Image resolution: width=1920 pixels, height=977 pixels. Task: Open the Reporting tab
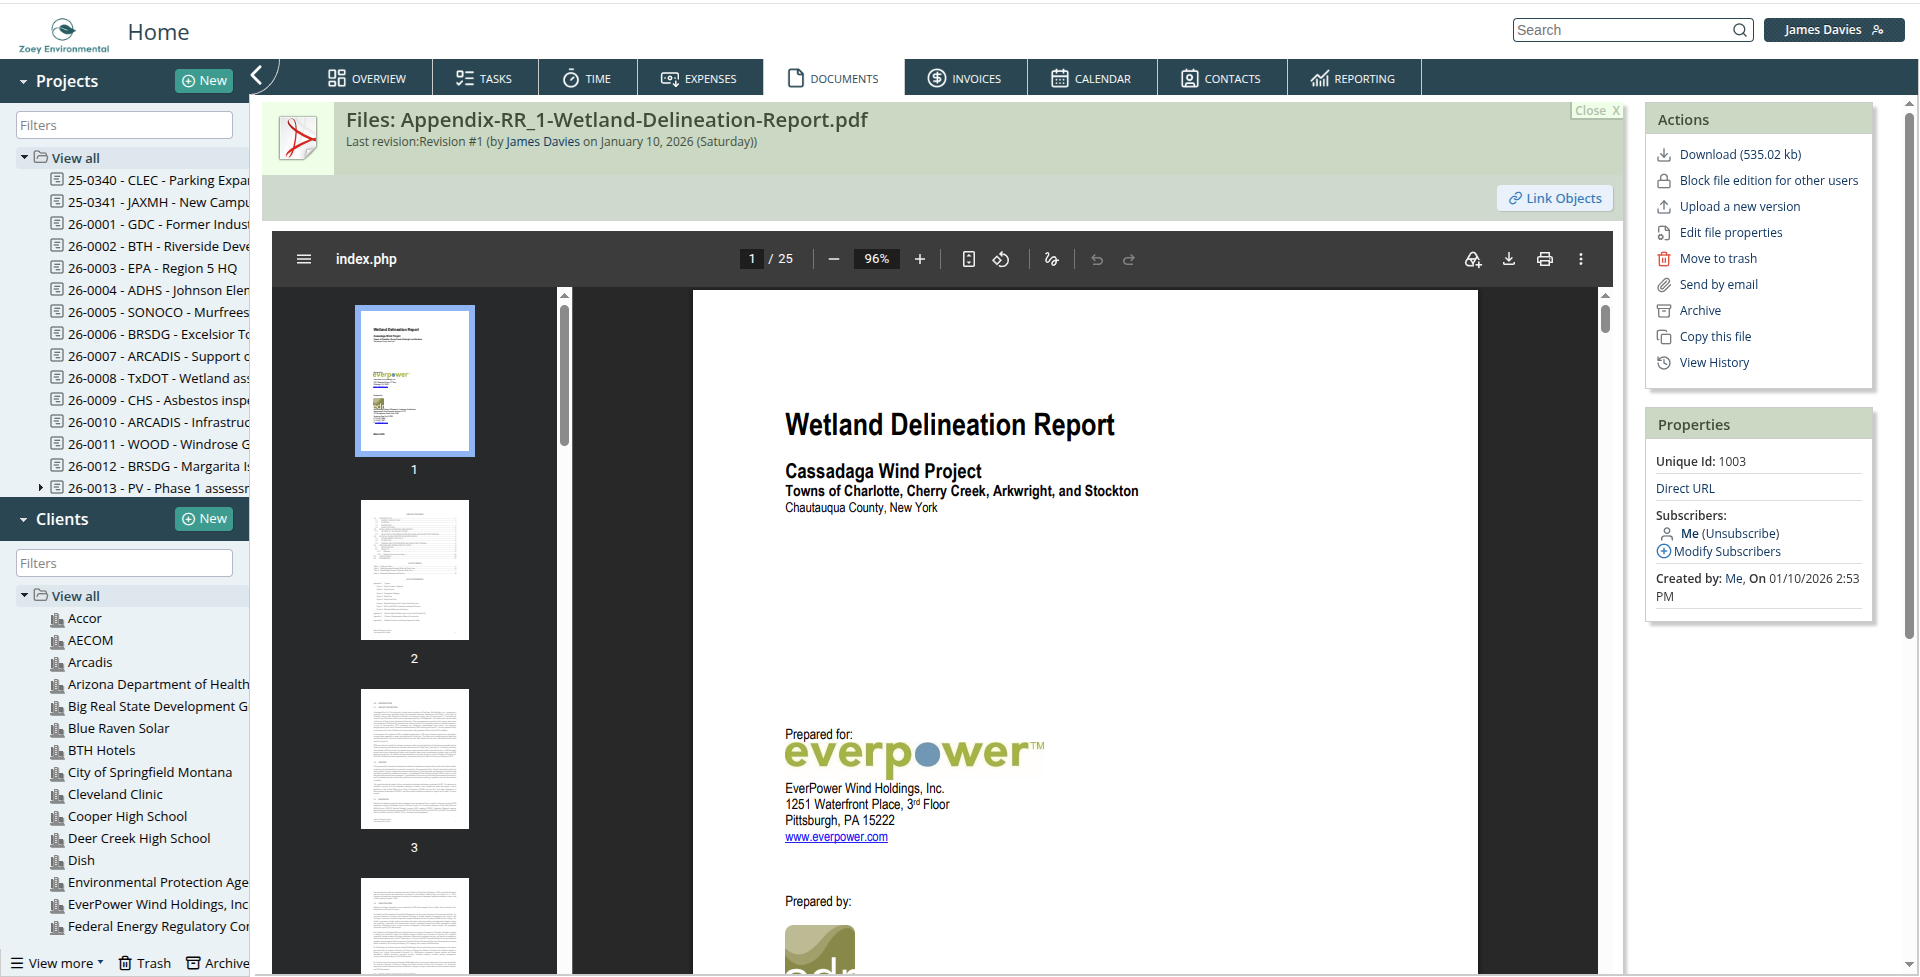[x=1353, y=78]
